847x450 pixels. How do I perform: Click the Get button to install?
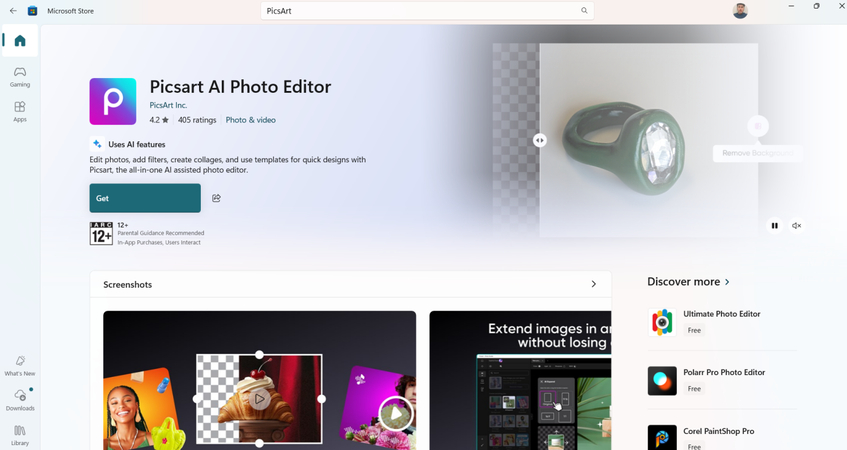(x=145, y=198)
